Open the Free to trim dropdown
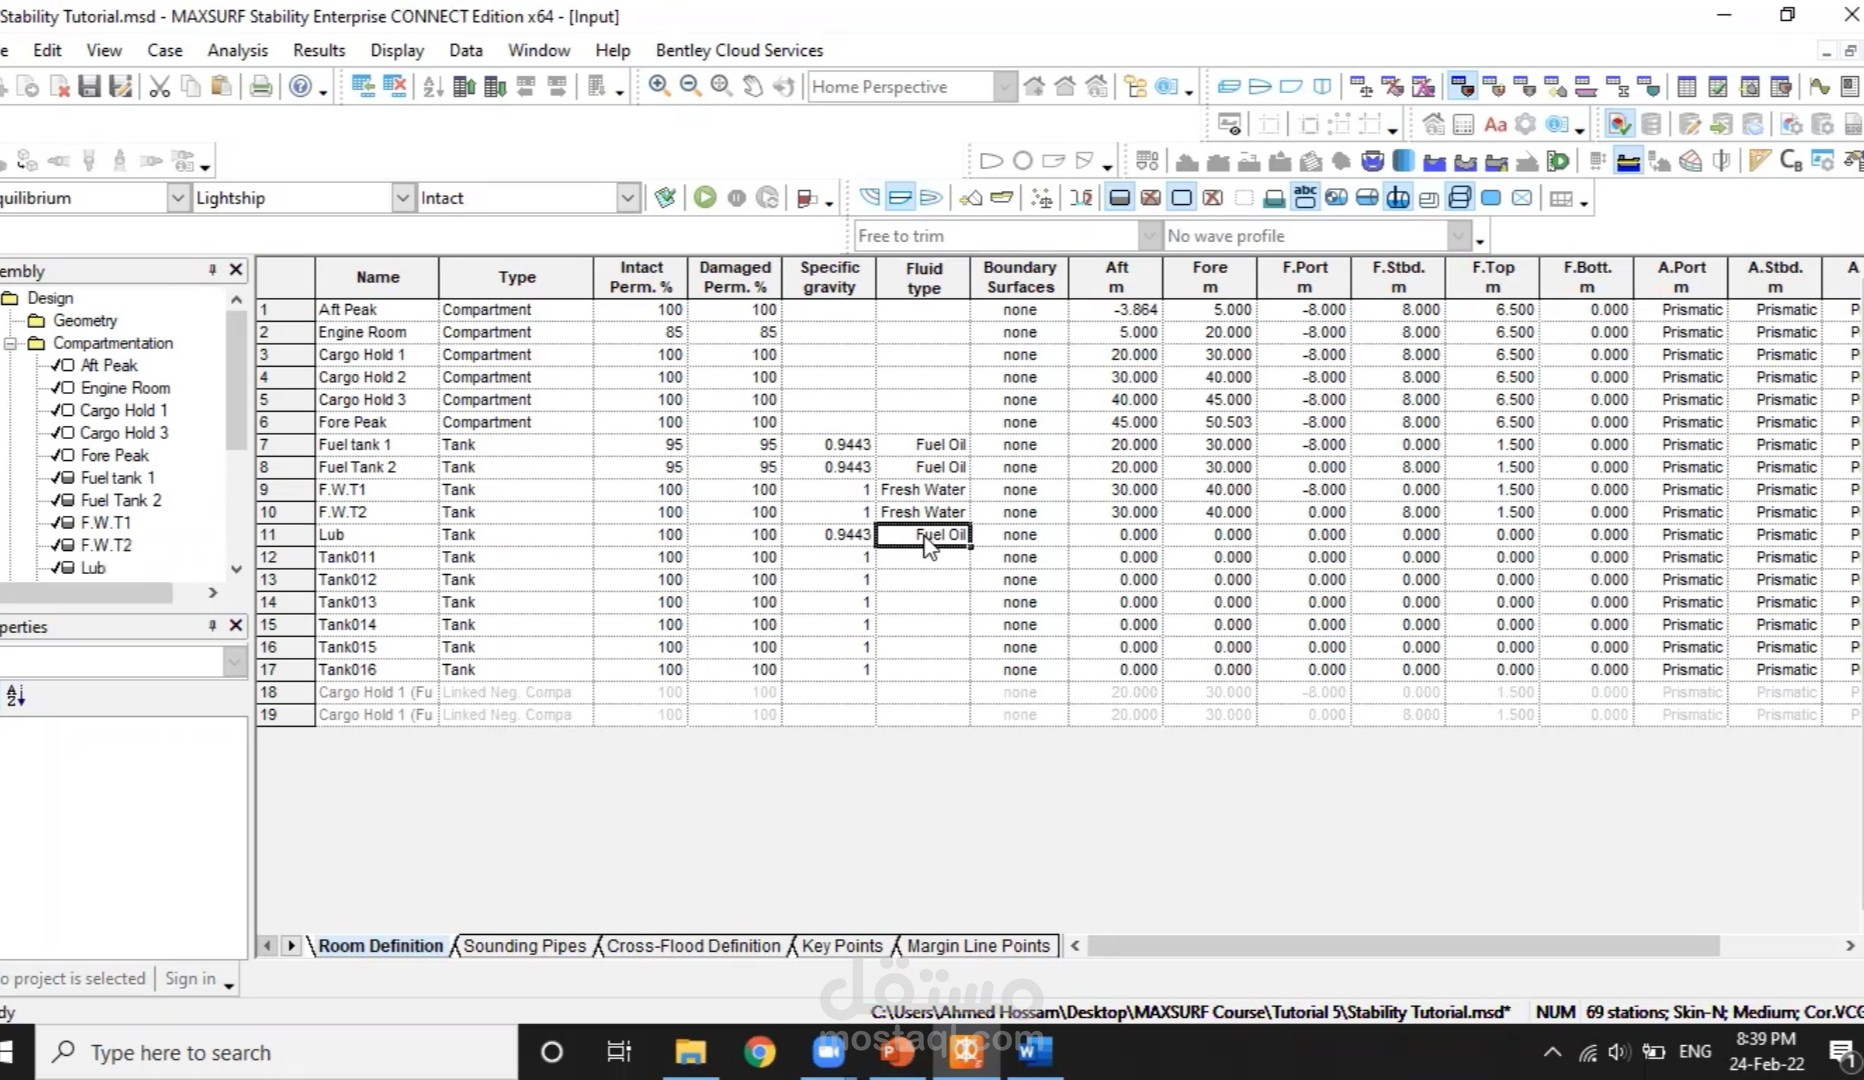 tap(1149, 236)
